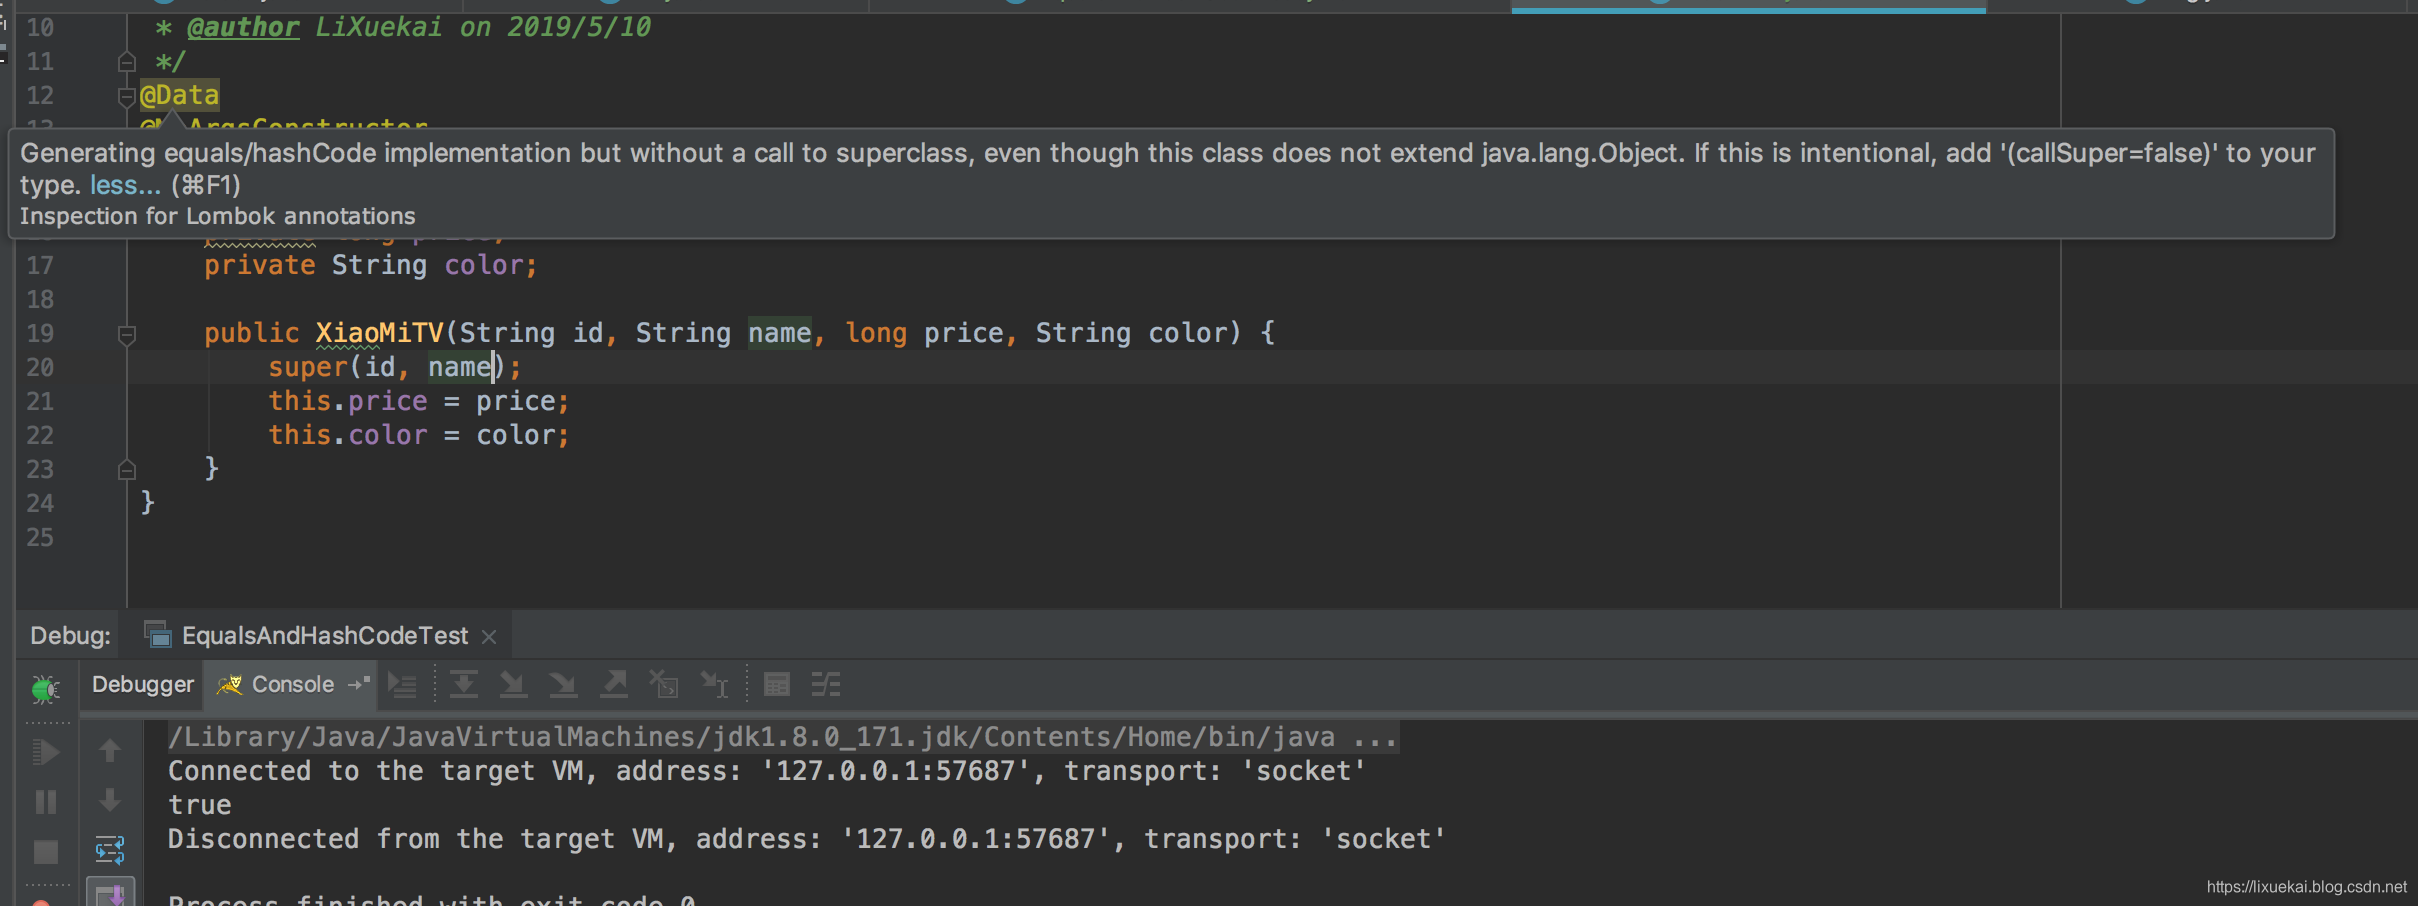This screenshot has width=2418, height=906.
Task: Click the Step Out icon
Action: [x=613, y=685]
